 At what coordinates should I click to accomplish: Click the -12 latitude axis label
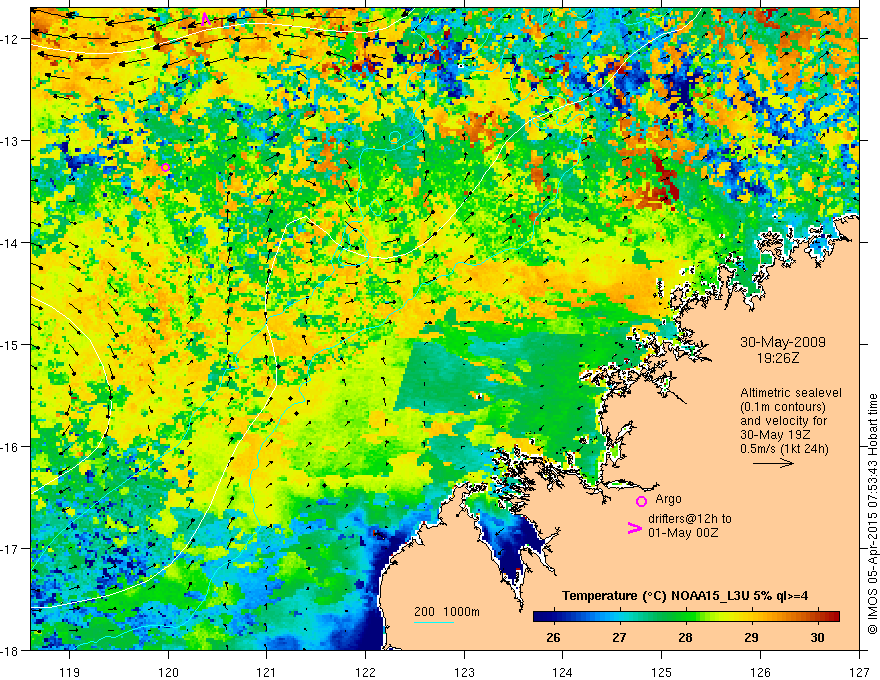11,39
